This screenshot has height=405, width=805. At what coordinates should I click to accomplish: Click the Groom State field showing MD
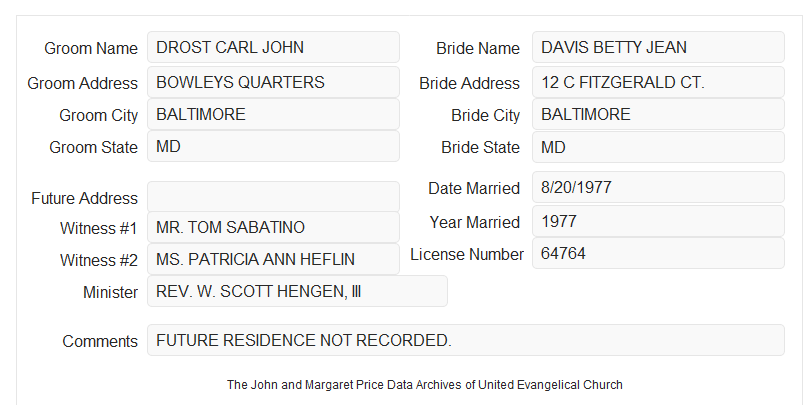[x=273, y=146]
